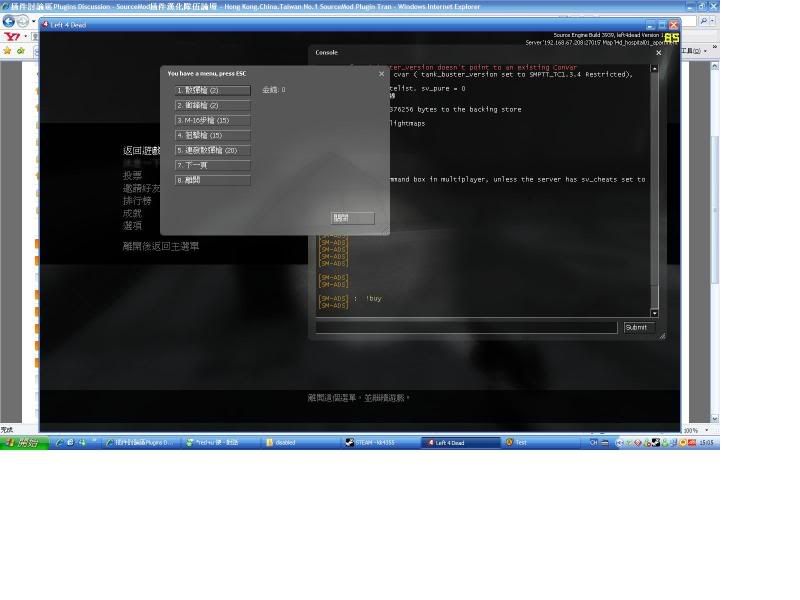Close the buy menu with X icon

381,73
